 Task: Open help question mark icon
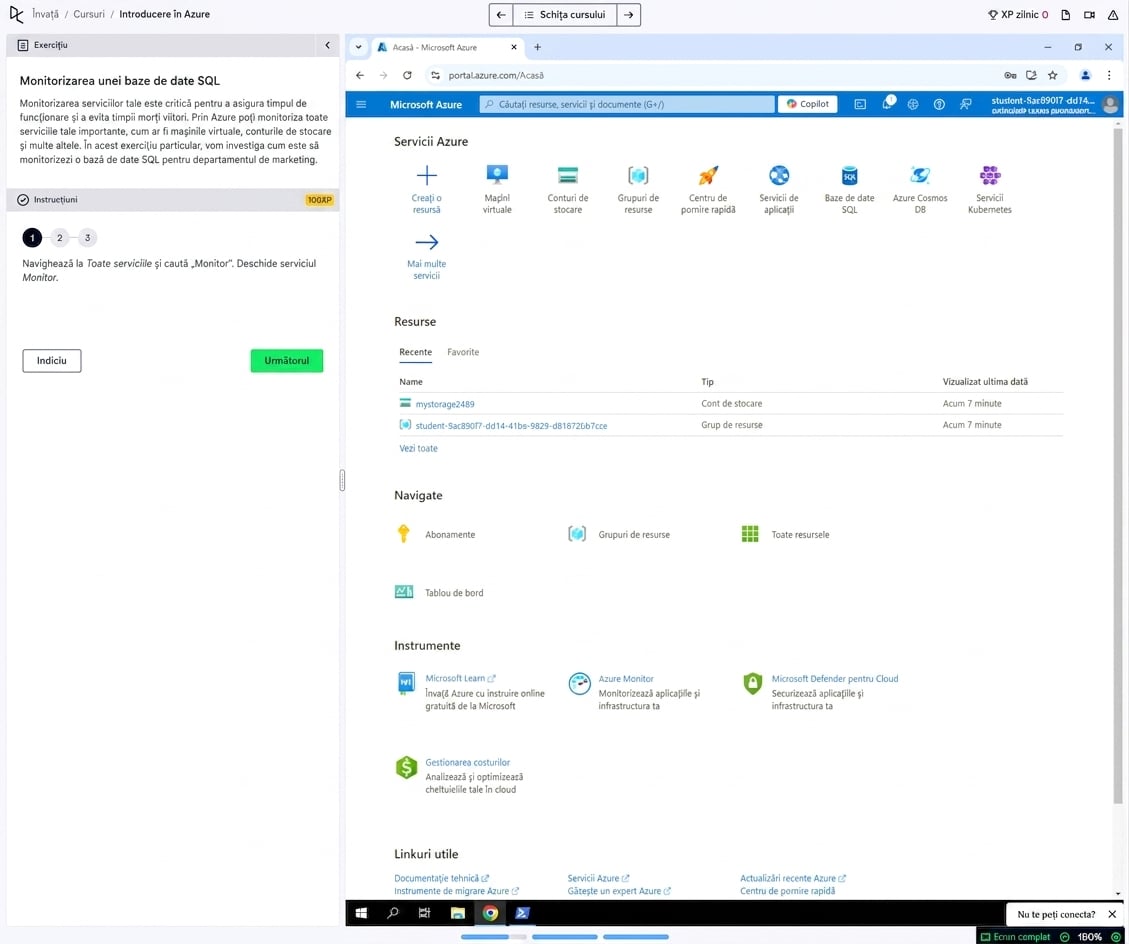[x=939, y=104]
